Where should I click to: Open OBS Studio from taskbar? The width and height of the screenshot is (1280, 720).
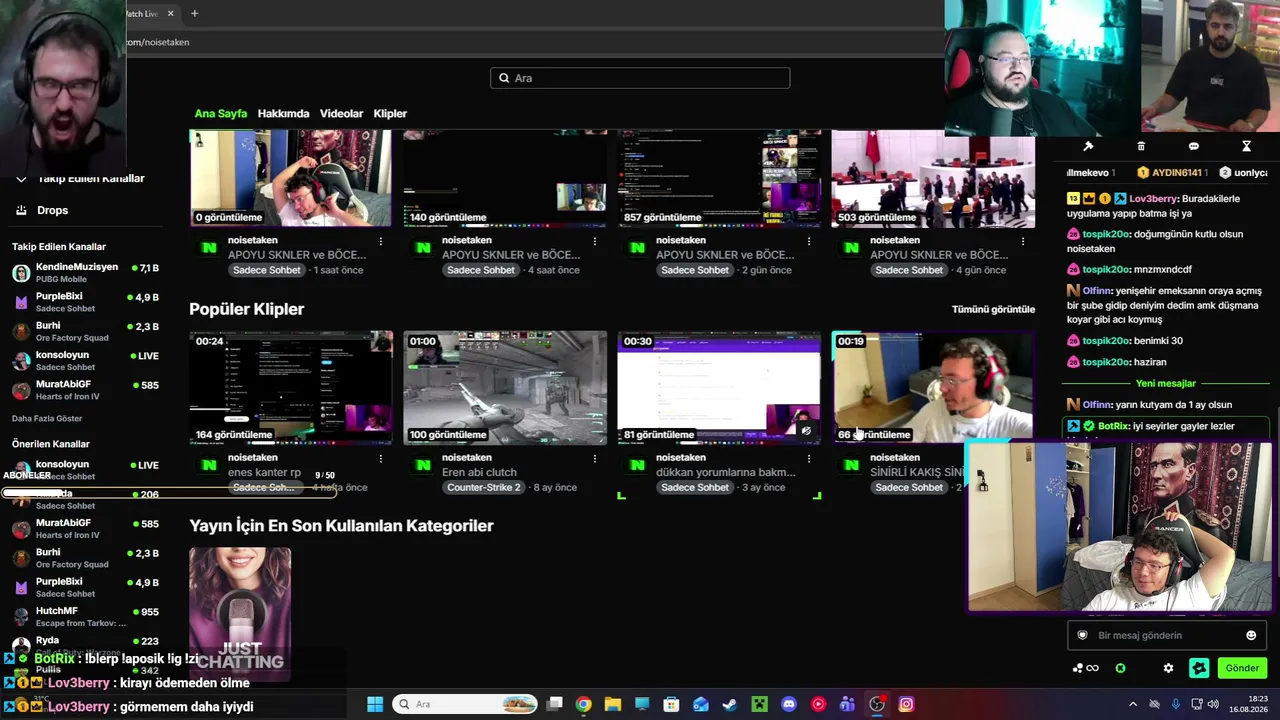click(877, 704)
